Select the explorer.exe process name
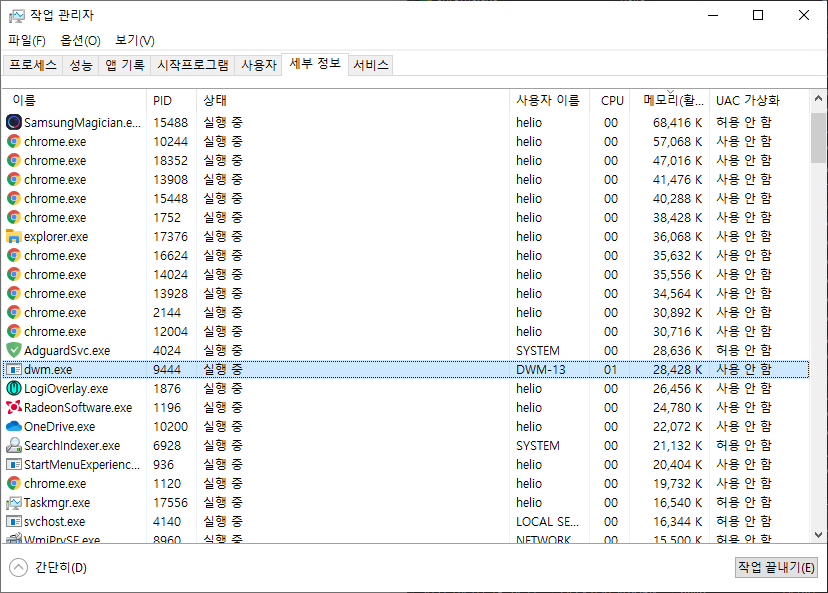This screenshot has height=593, width=828. click(x=56, y=237)
